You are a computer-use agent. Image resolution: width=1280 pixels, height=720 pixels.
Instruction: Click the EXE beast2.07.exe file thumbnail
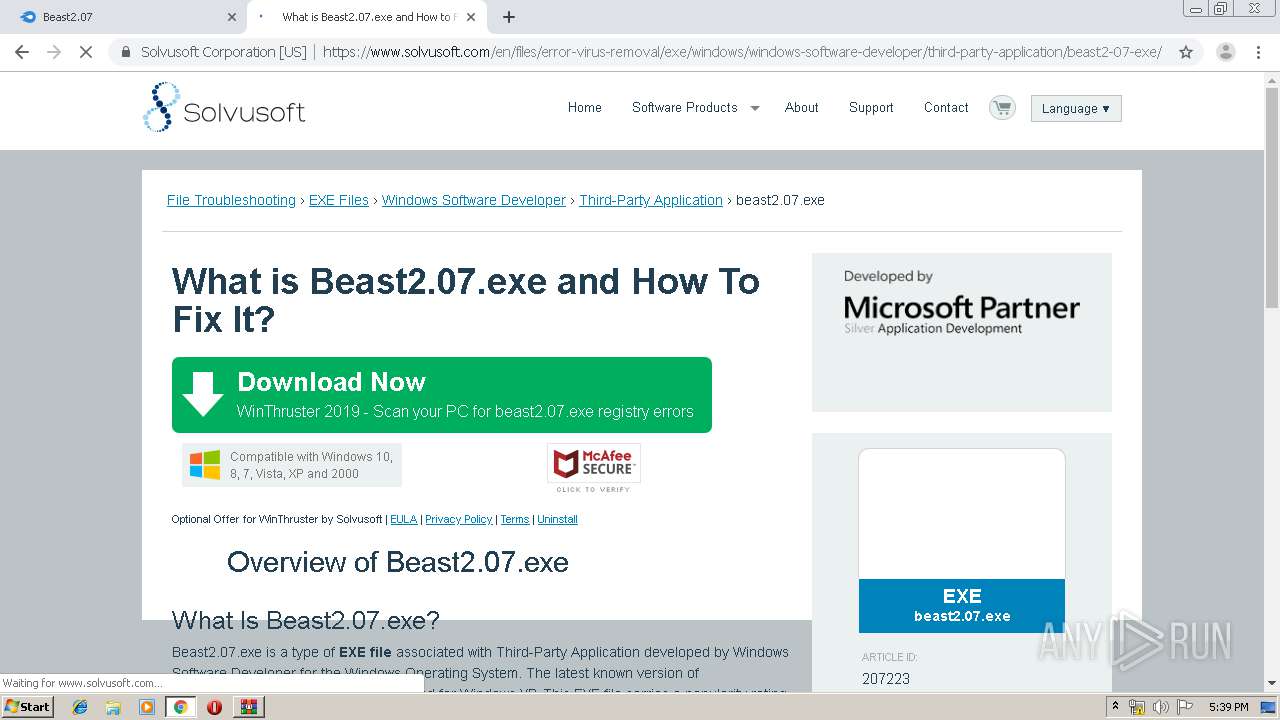click(962, 540)
